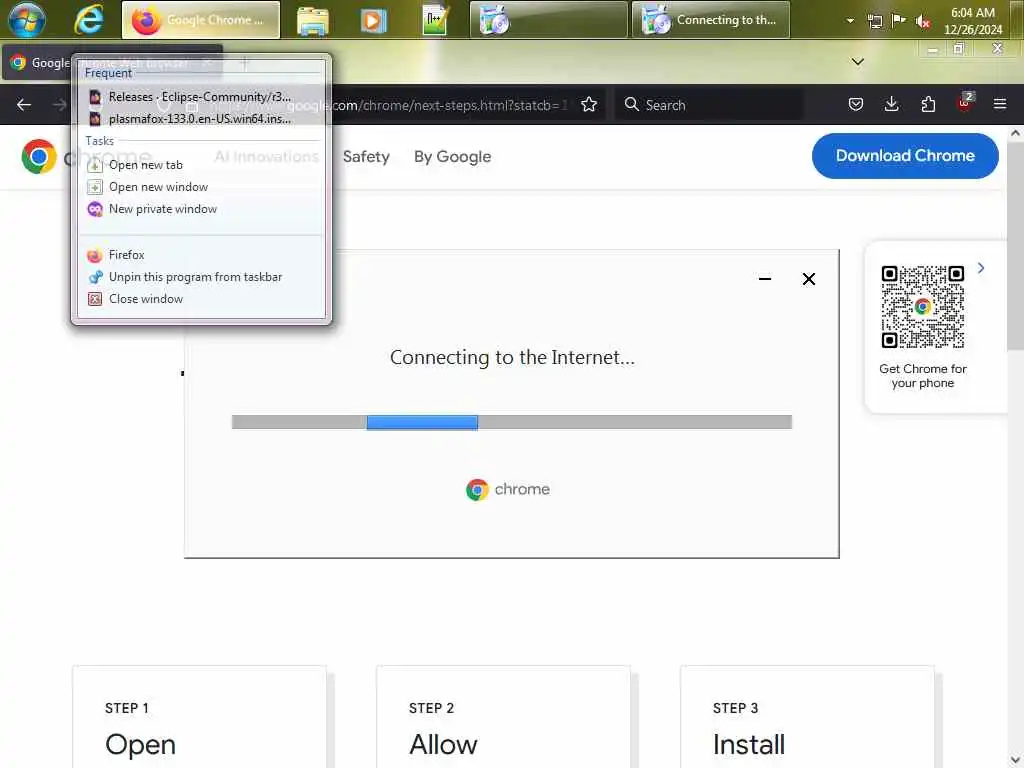The width and height of the screenshot is (1024, 768).
Task: Launch Internet Explorer from taskbar
Action: 88,20
